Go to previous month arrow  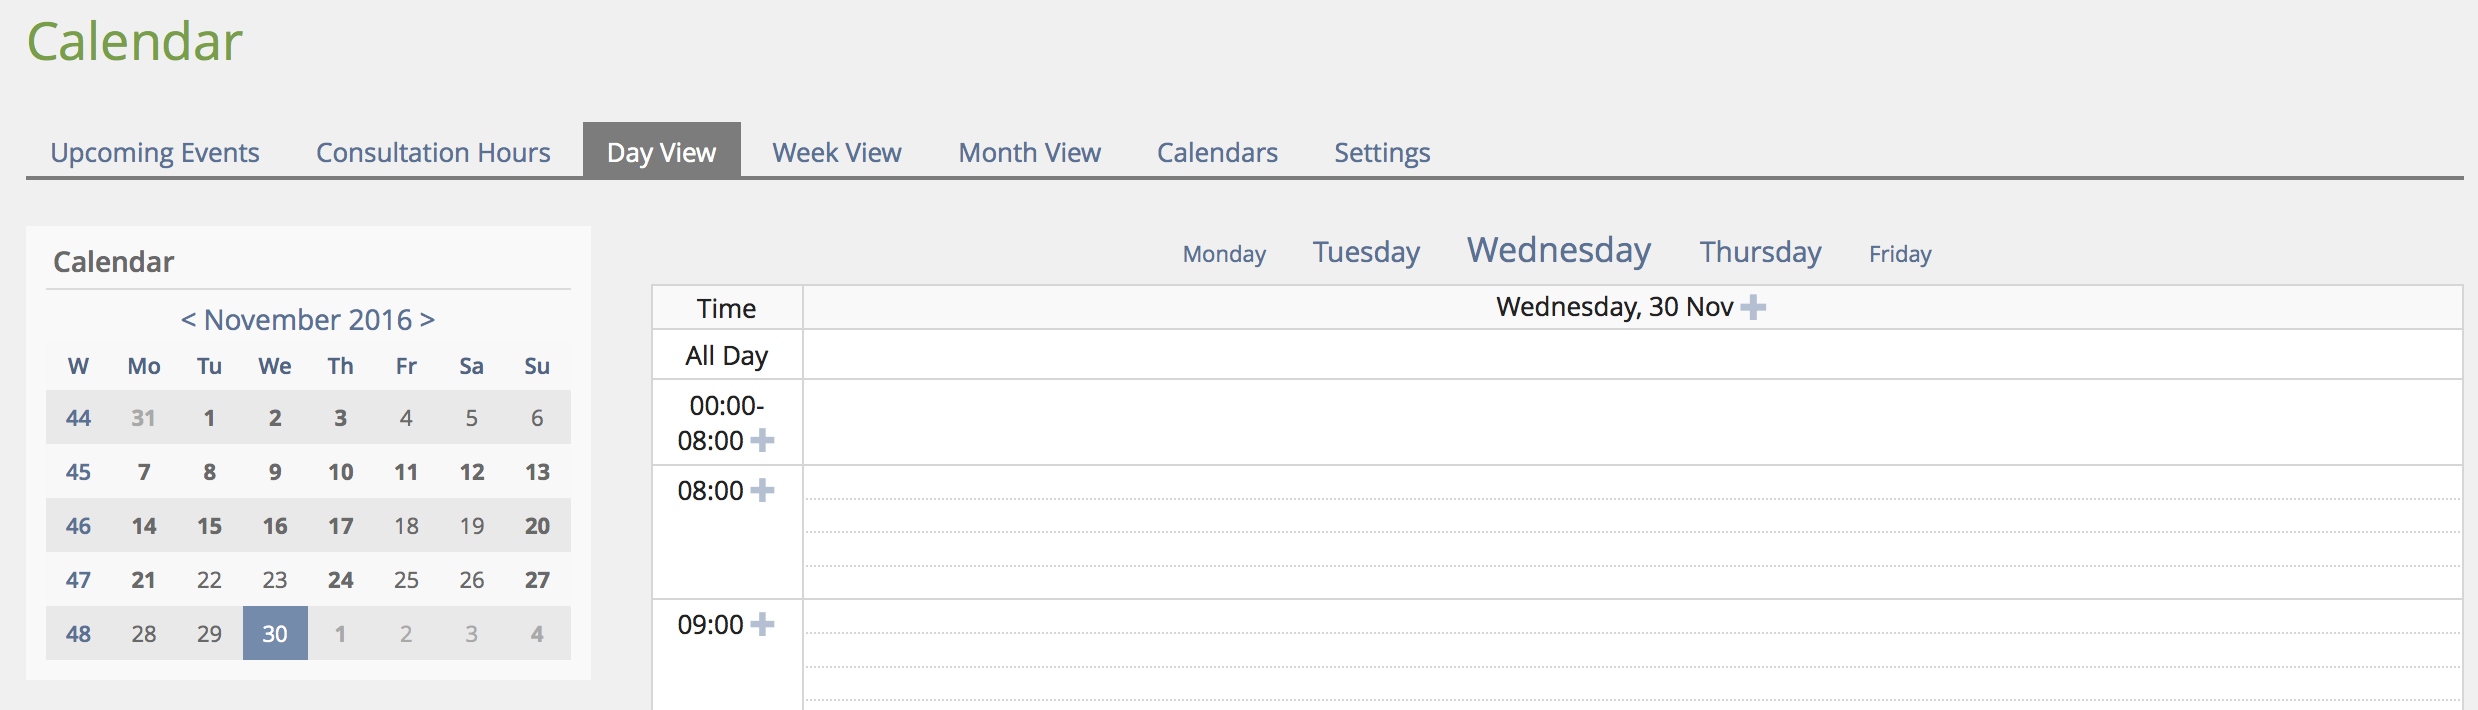188,320
